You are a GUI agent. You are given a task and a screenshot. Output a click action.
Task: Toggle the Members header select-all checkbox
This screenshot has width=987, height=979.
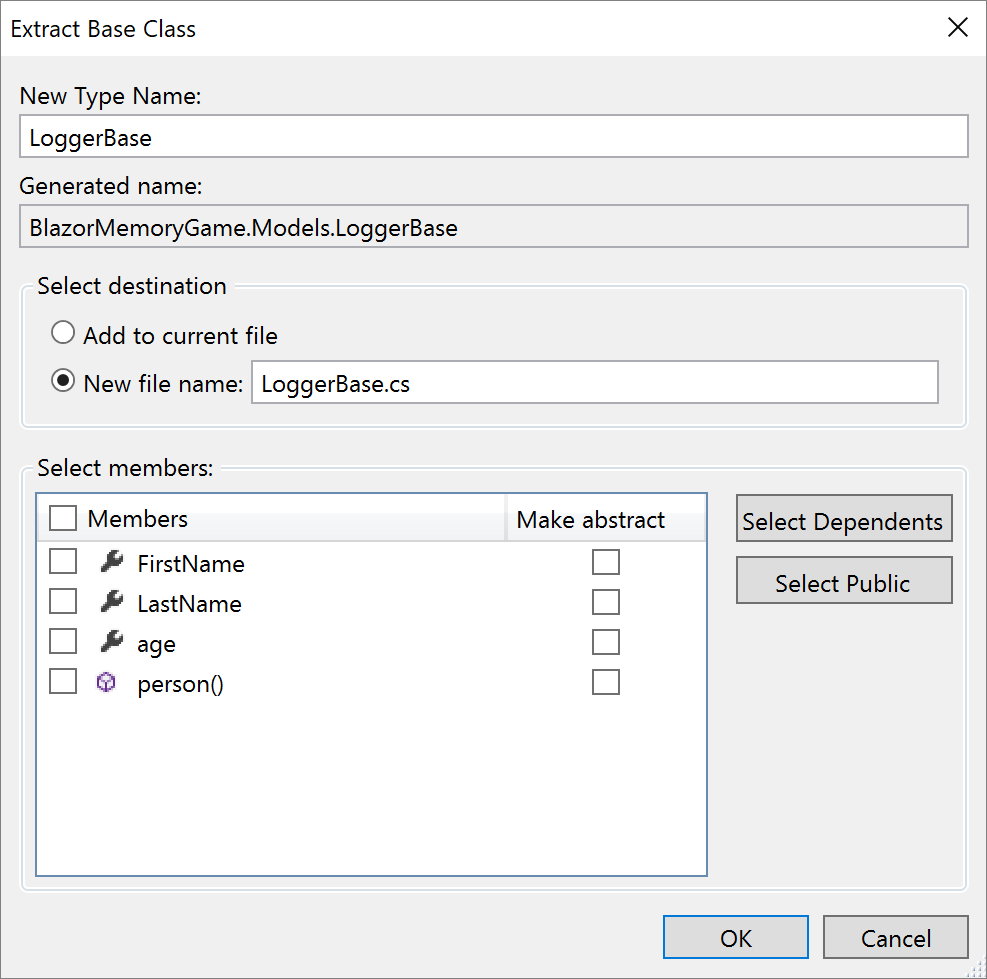tap(63, 518)
